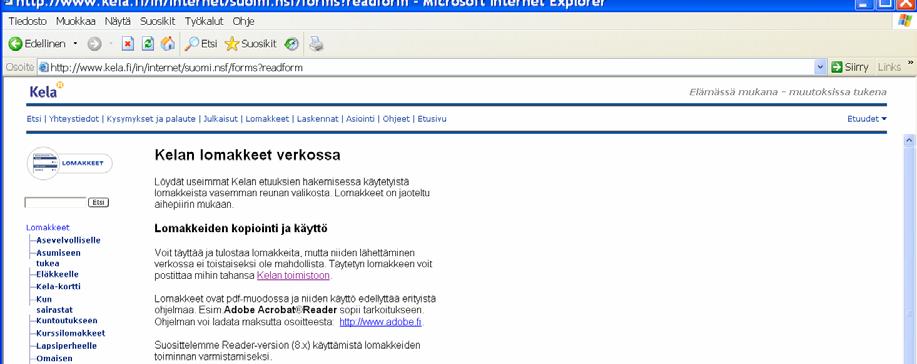Follow the Kelan toimistoon link
This screenshot has height=364, width=917.
click(x=293, y=276)
